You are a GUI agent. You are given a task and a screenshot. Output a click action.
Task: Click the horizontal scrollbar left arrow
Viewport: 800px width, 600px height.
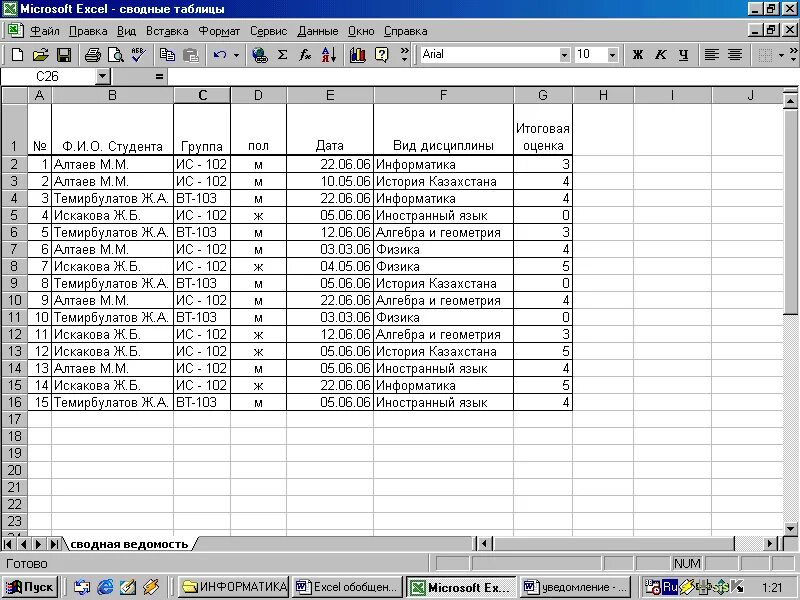484,543
